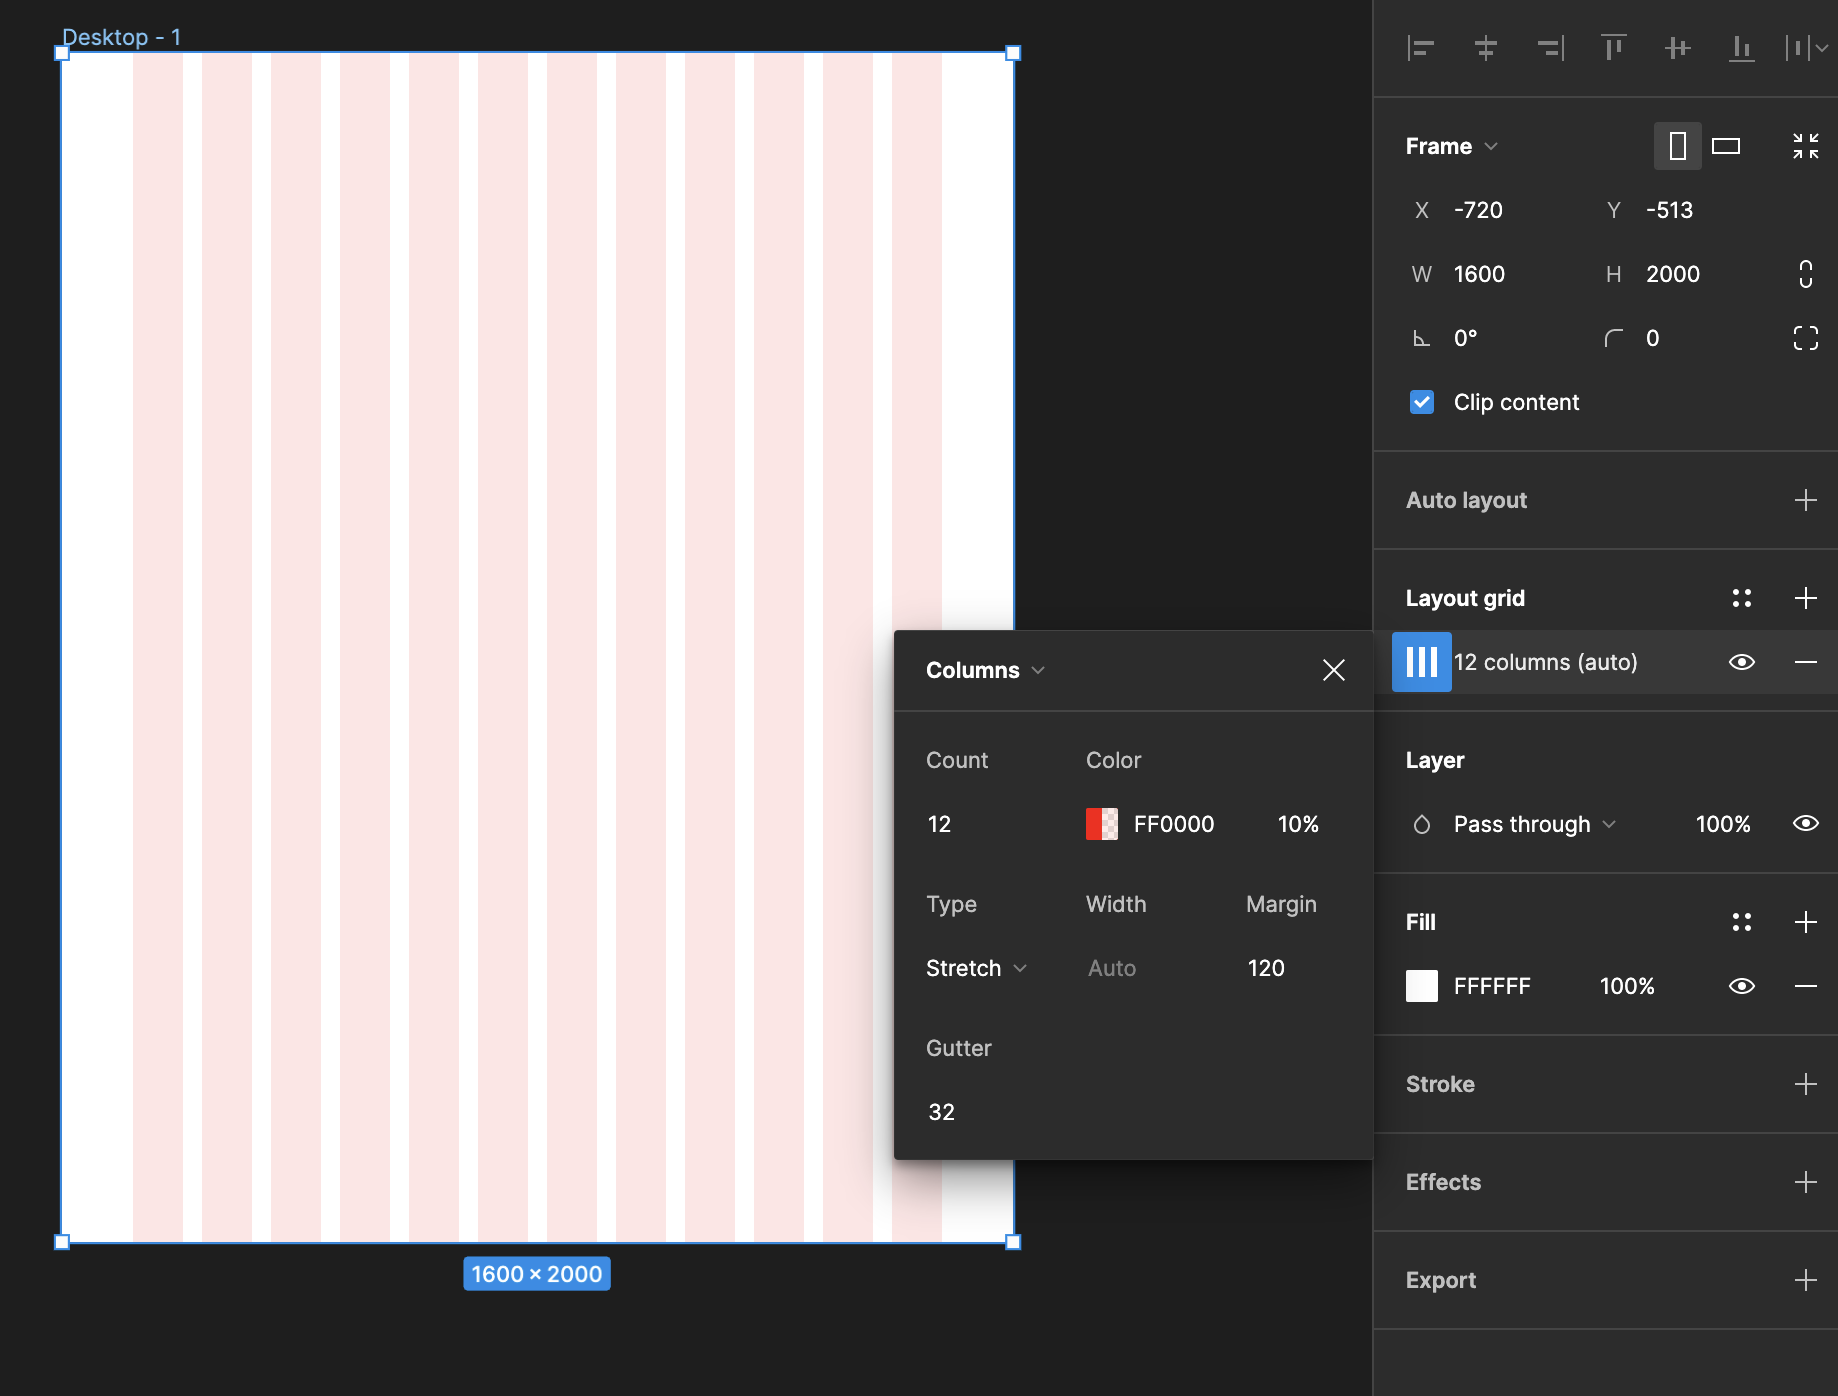Select portrait frame orientation
1838x1396 pixels.
[x=1678, y=146]
